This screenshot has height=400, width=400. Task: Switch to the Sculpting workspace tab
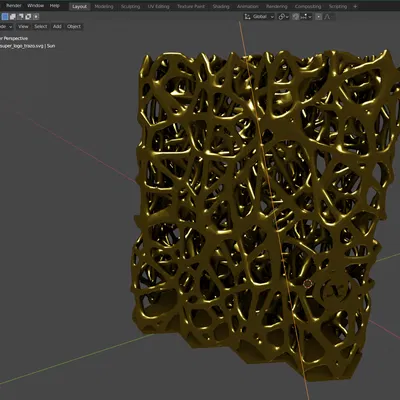(x=130, y=6)
